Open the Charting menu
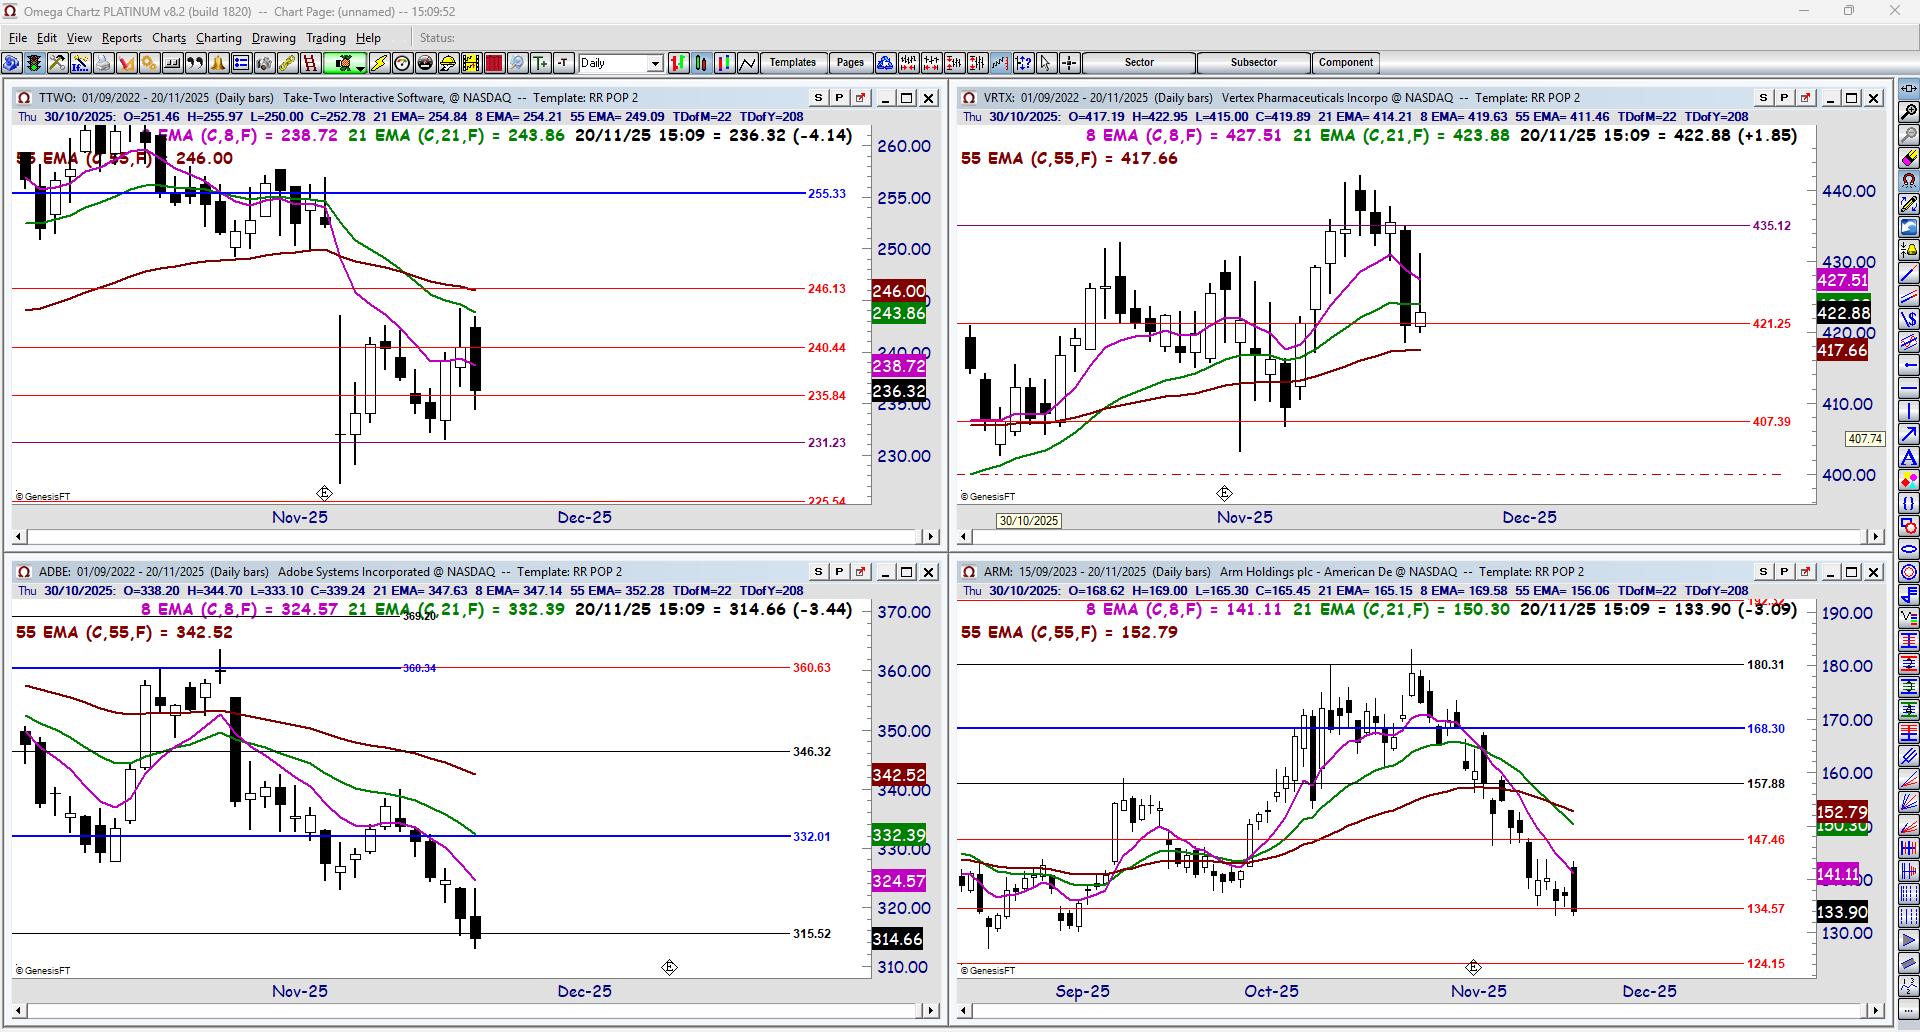 [218, 37]
